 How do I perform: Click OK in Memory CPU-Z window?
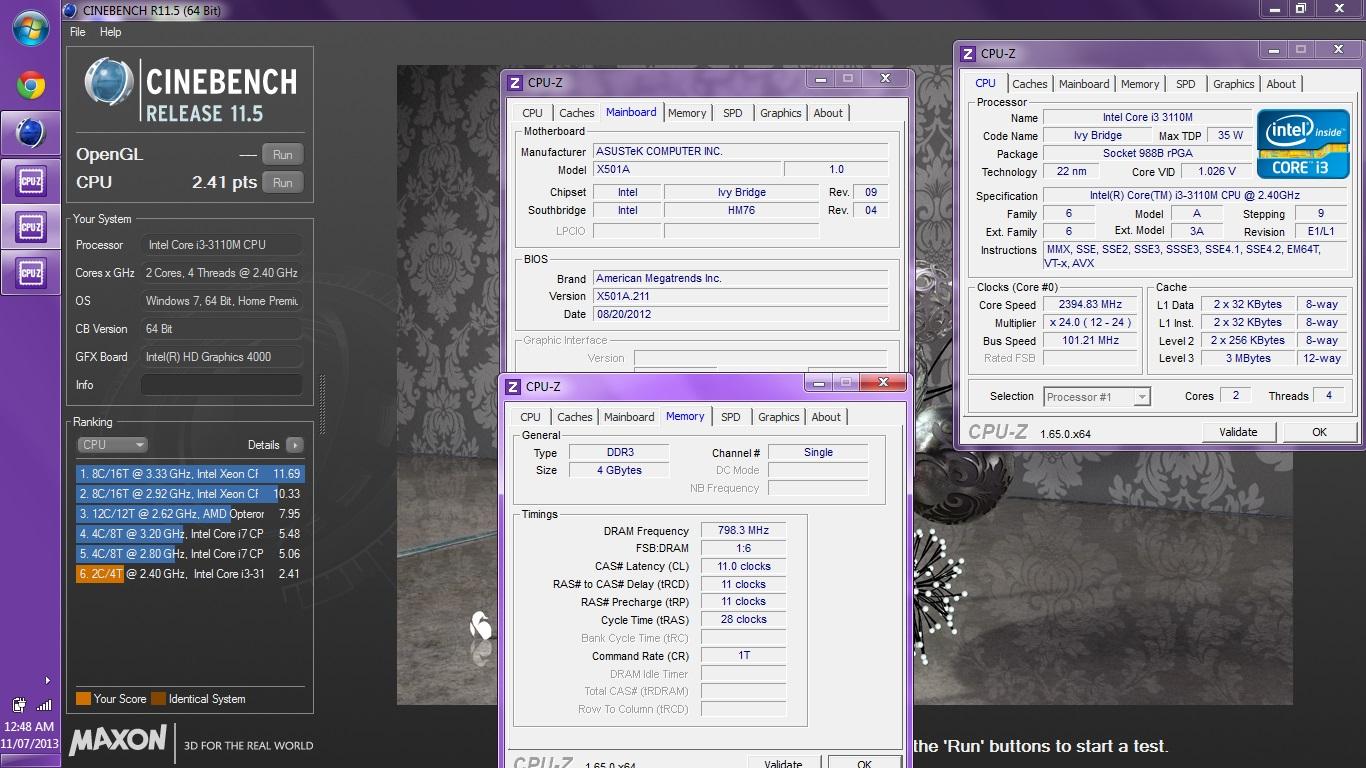point(864,763)
